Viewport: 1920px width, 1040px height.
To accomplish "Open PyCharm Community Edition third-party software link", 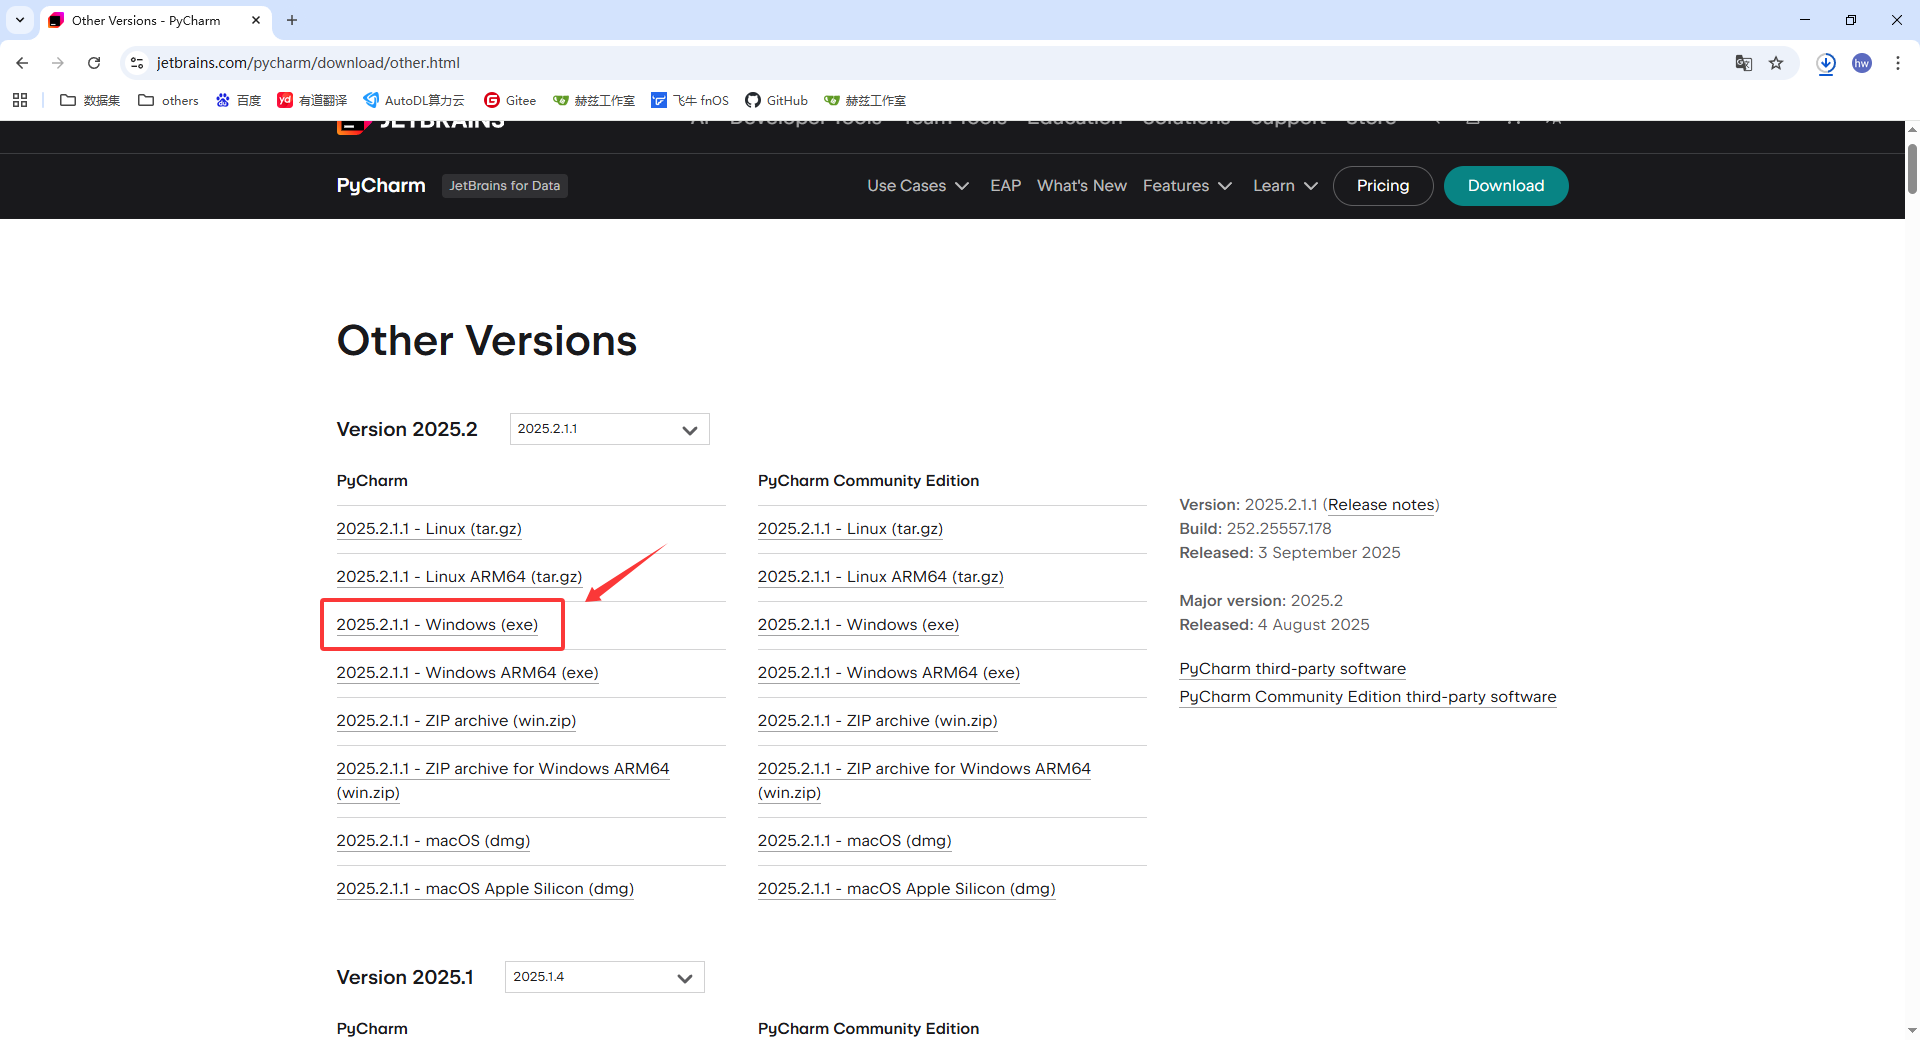I will pyautogui.click(x=1367, y=697).
